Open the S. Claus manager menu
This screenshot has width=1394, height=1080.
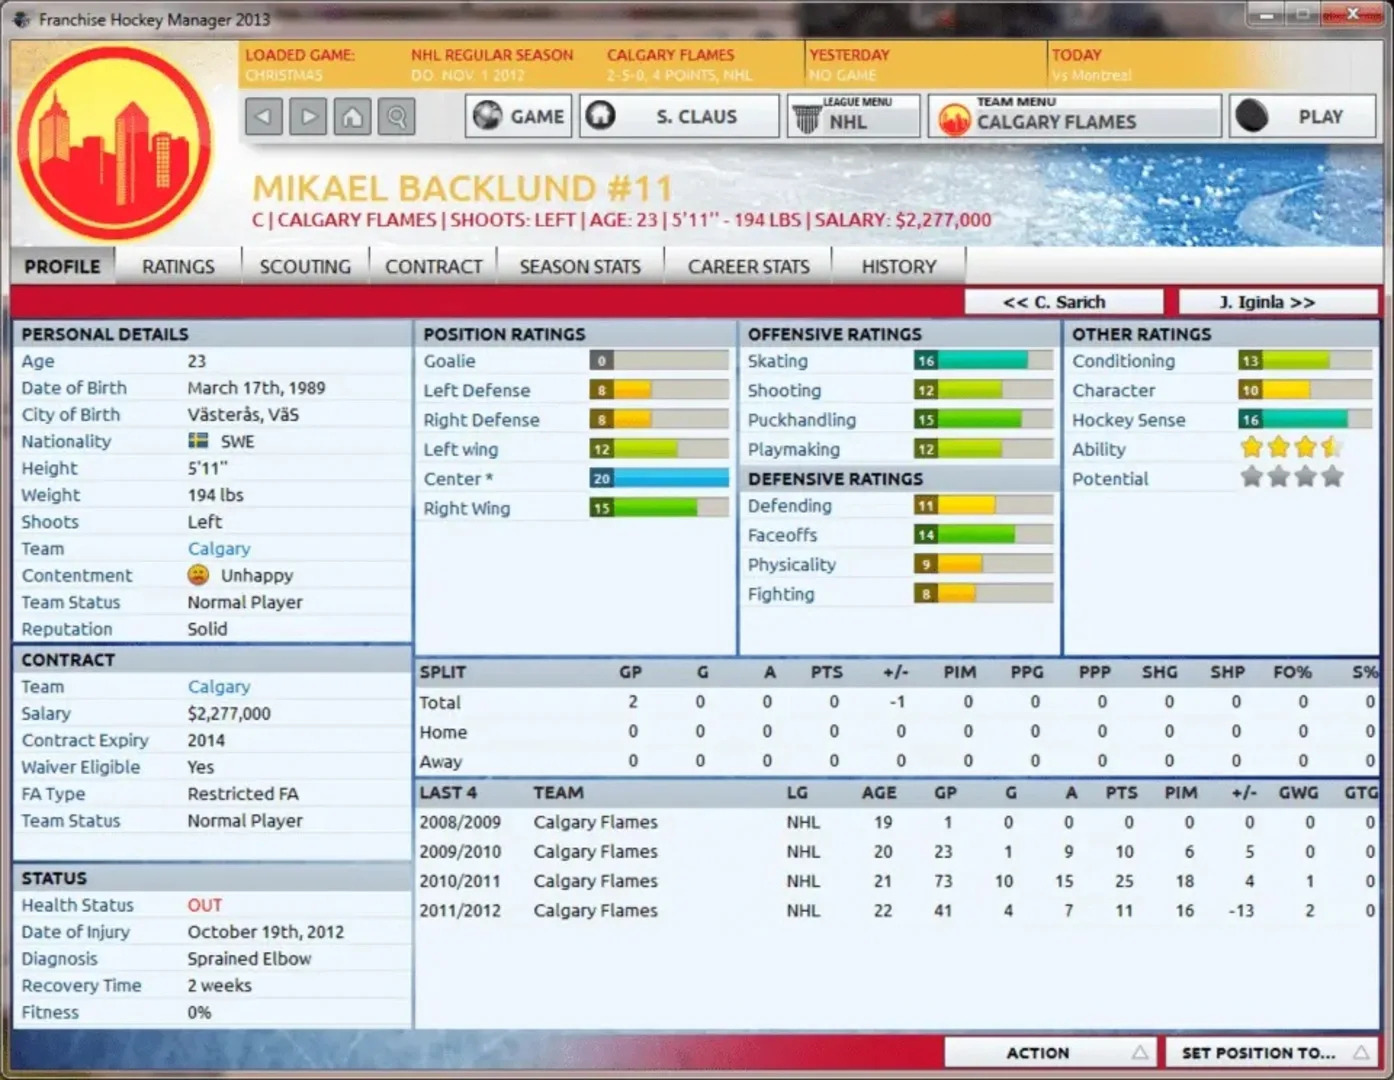[x=679, y=117]
